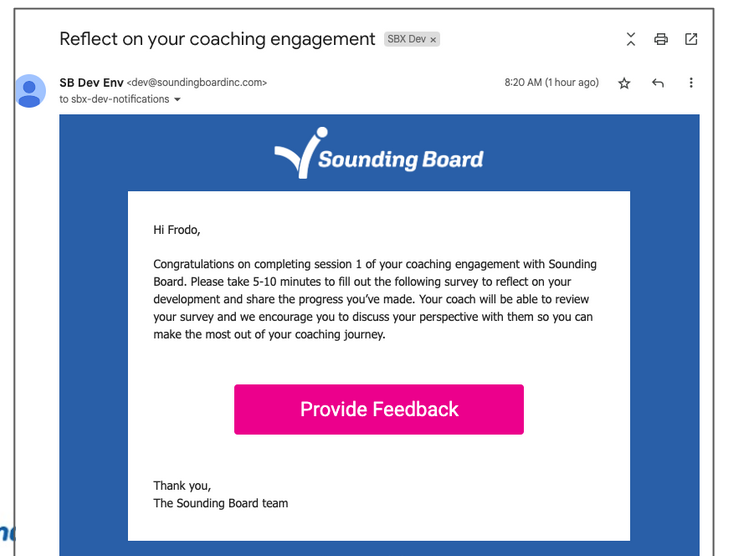
Task: Click the "Hi Frodo," greeting line
Action: coord(177,230)
